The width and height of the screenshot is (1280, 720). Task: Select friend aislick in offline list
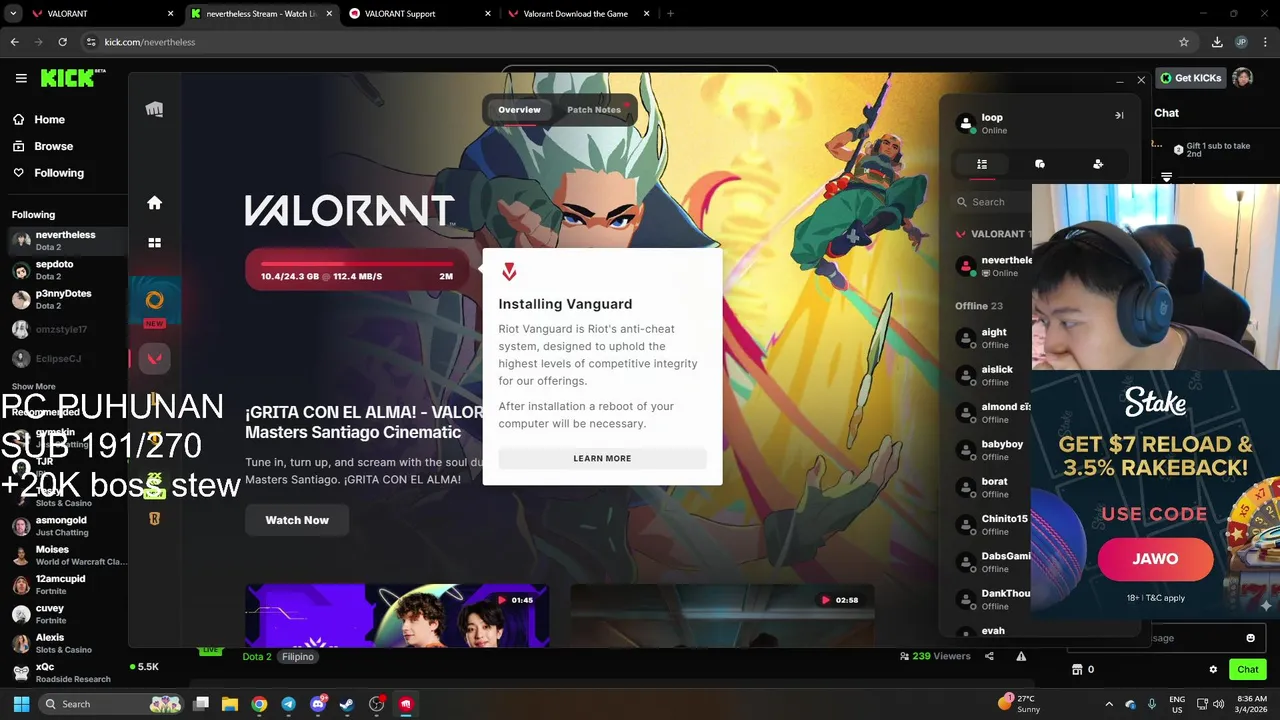point(992,375)
